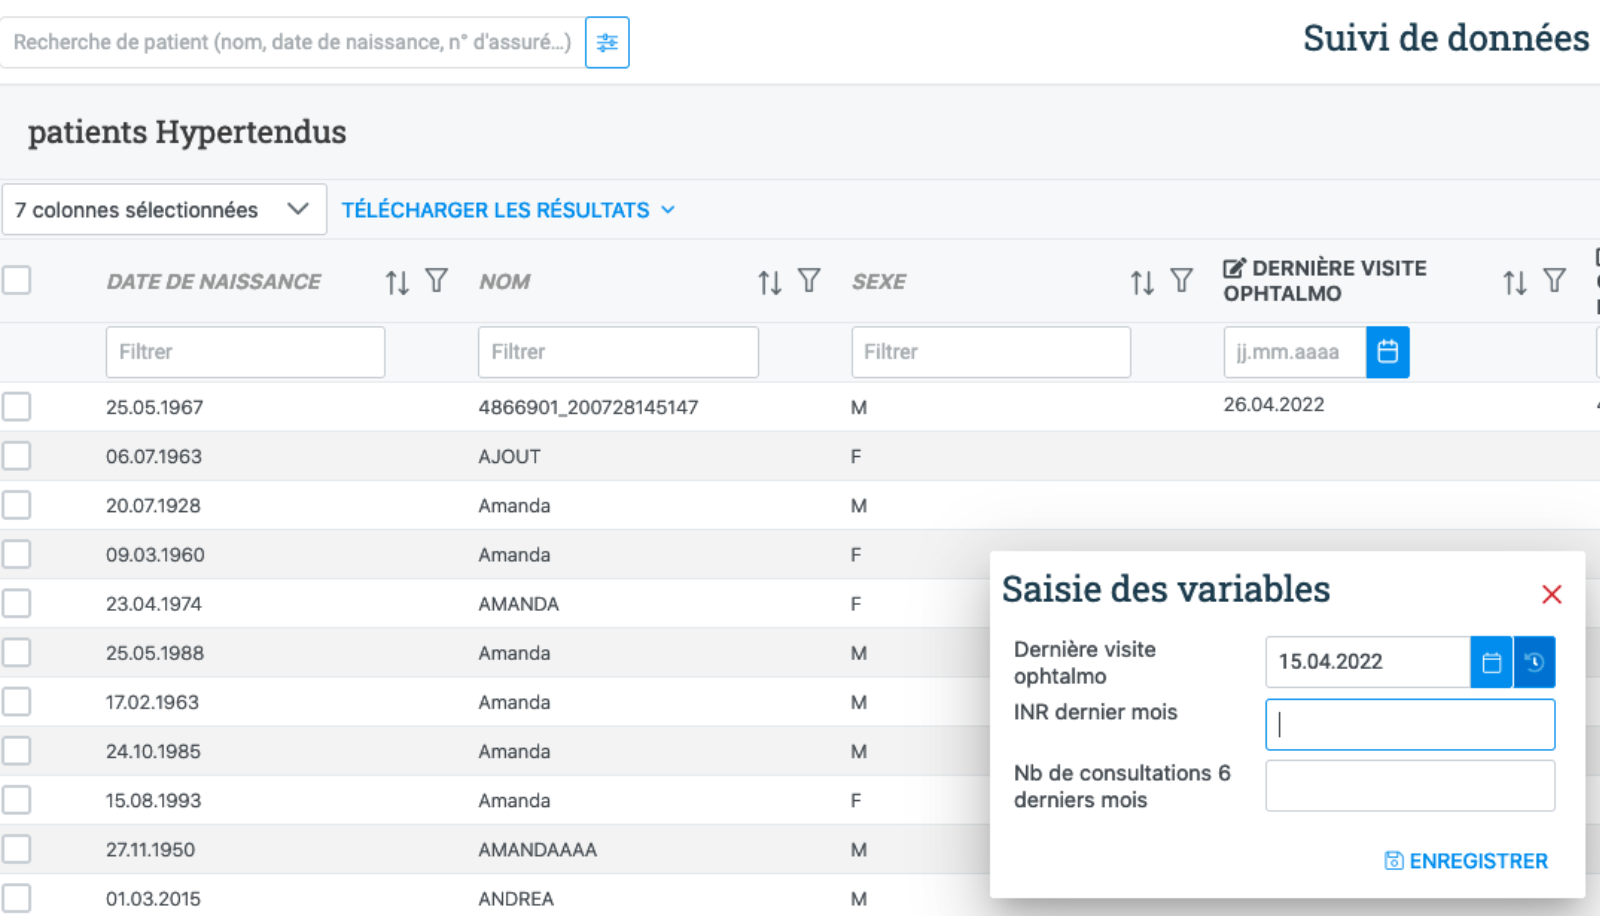Expand Télécharger les résultats menu
This screenshot has width=1600, height=916.
[508, 210]
